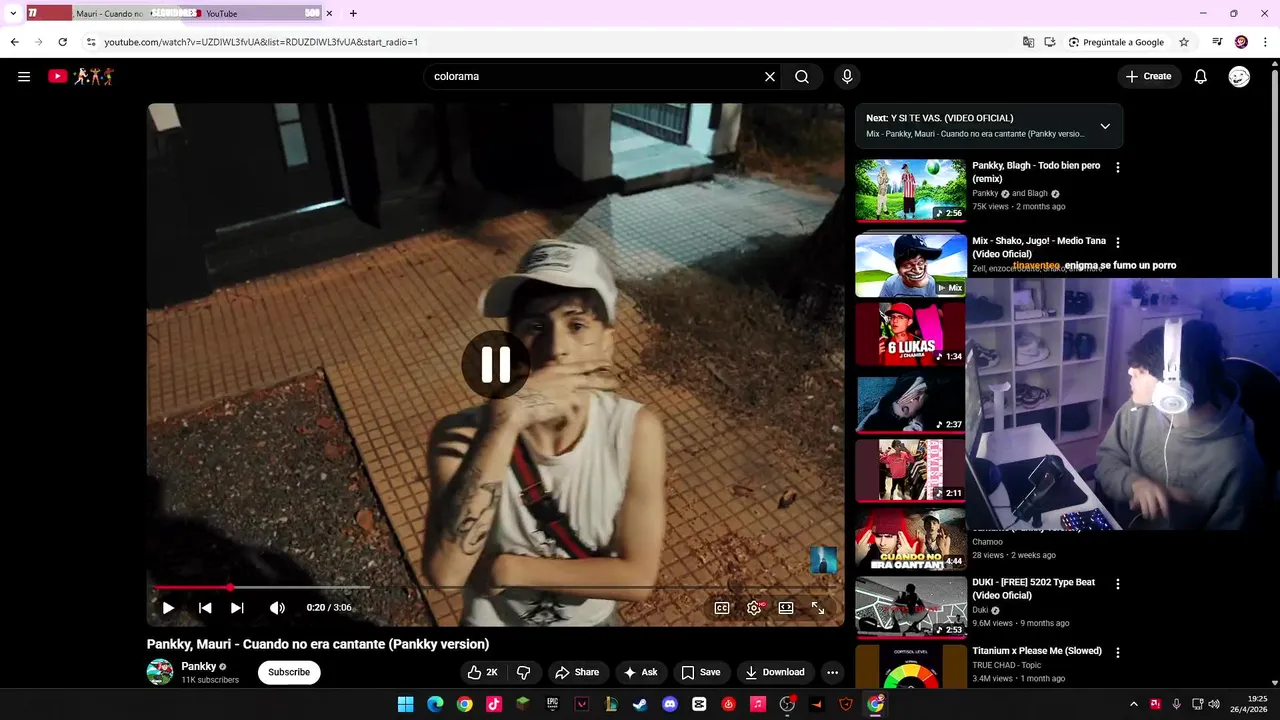Image resolution: width=1280 pixels, height=720 pixels.
Task: Share the Pankky video
Action: click(x=577, y=672)
